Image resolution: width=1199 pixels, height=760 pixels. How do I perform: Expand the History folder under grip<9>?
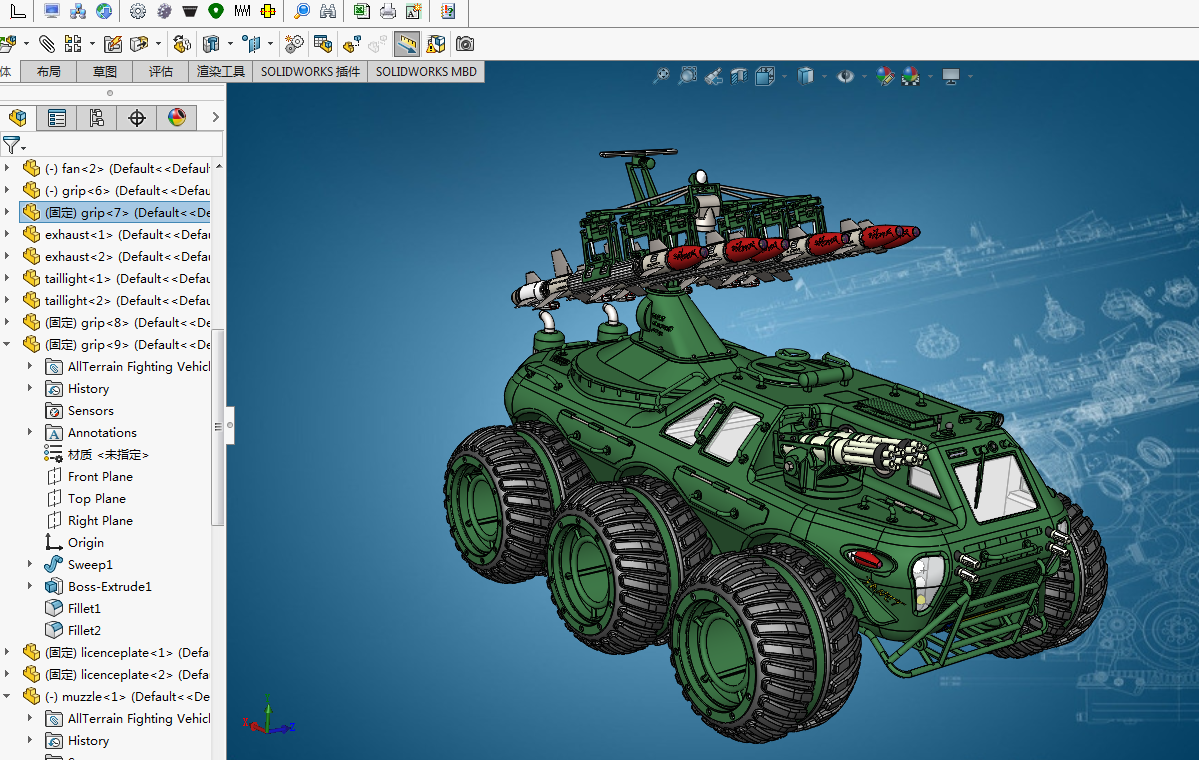click(30, 388)
